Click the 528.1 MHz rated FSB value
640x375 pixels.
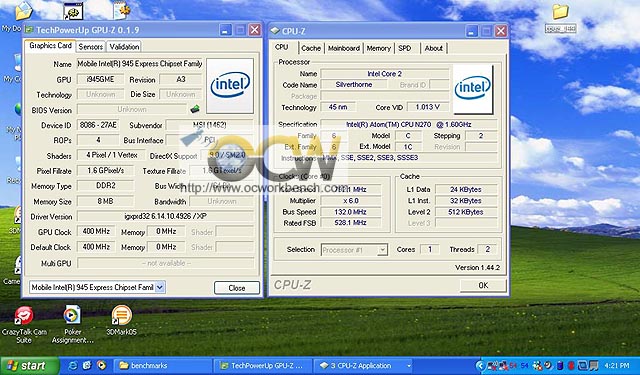click(351, 223)
